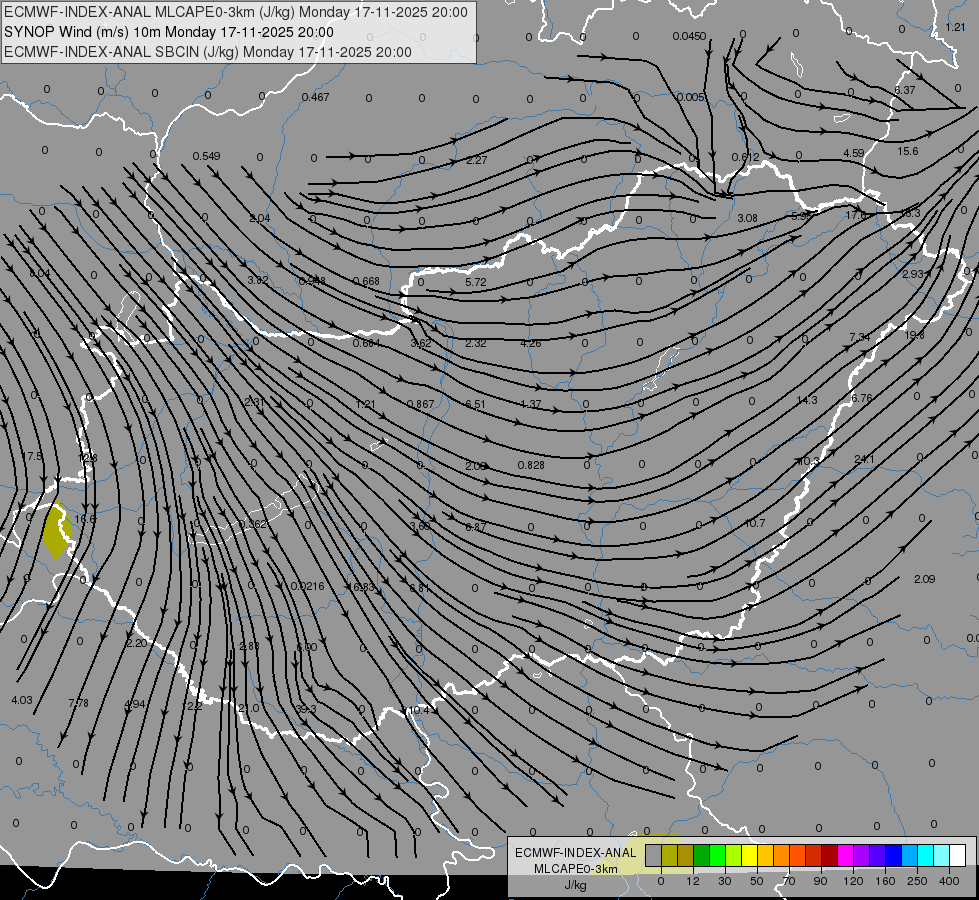Pick the cyan swatch after 250

click(926, 855)
